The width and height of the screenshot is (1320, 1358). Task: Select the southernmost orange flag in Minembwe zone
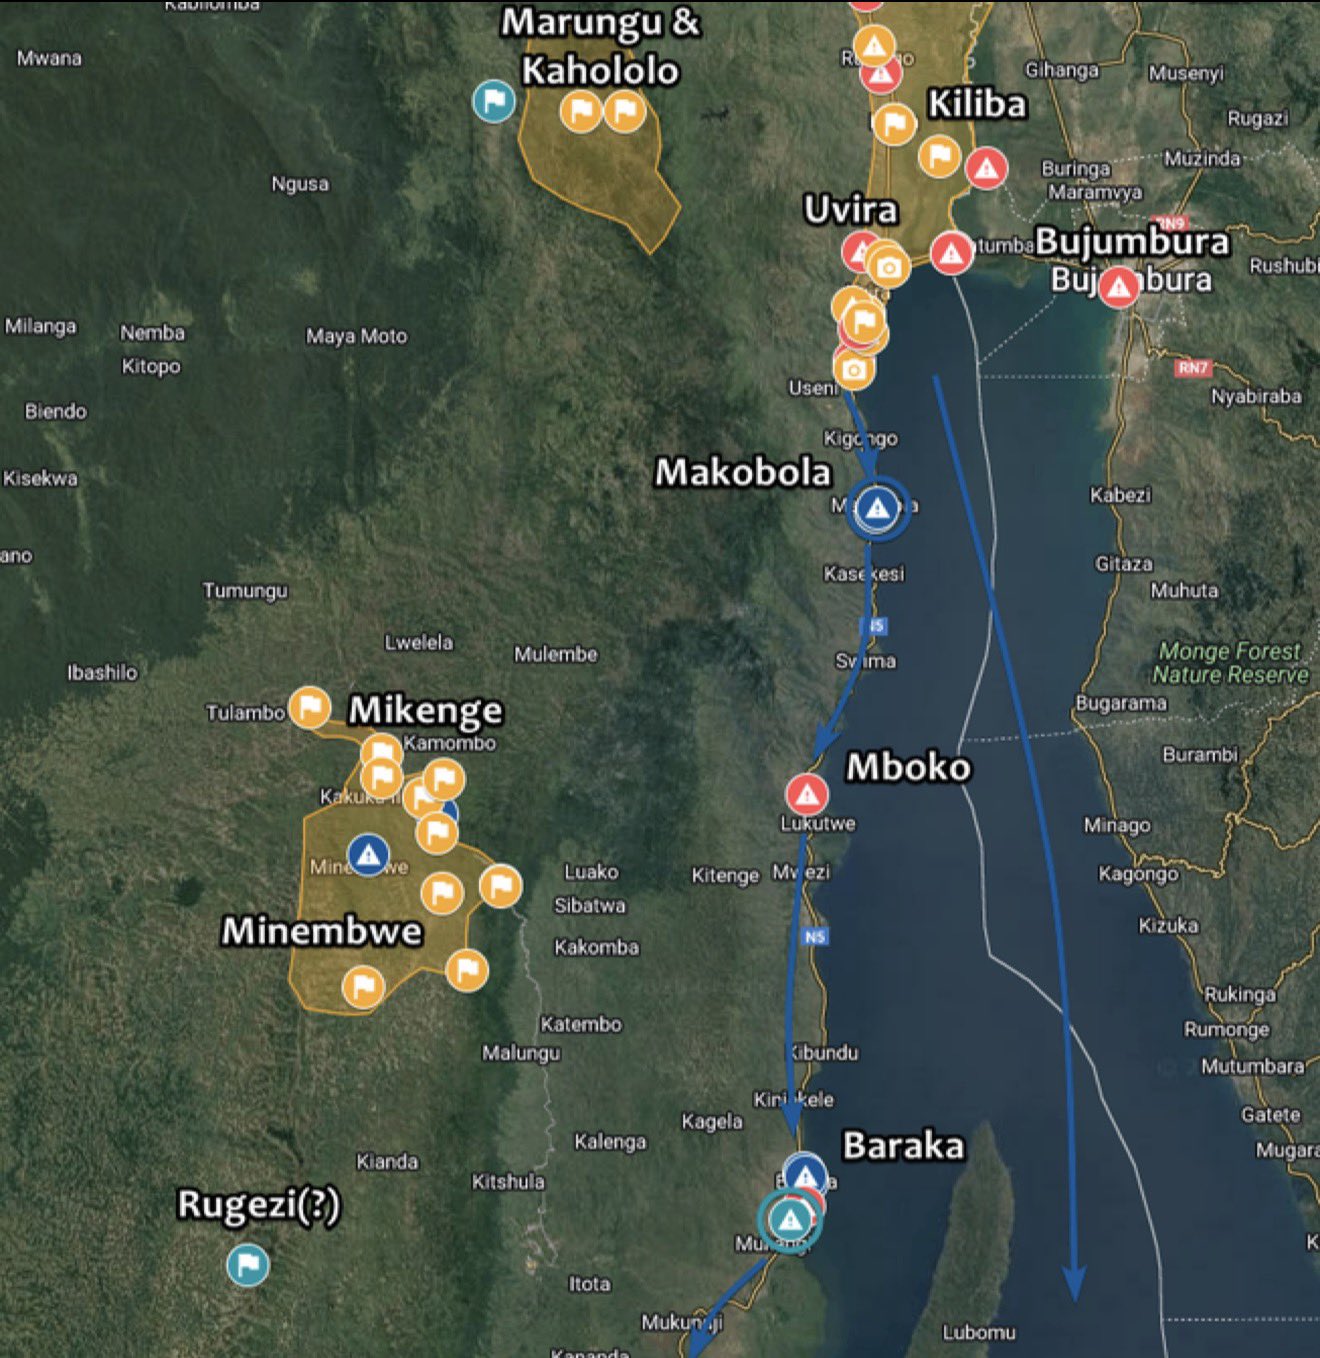click(363, 987)
